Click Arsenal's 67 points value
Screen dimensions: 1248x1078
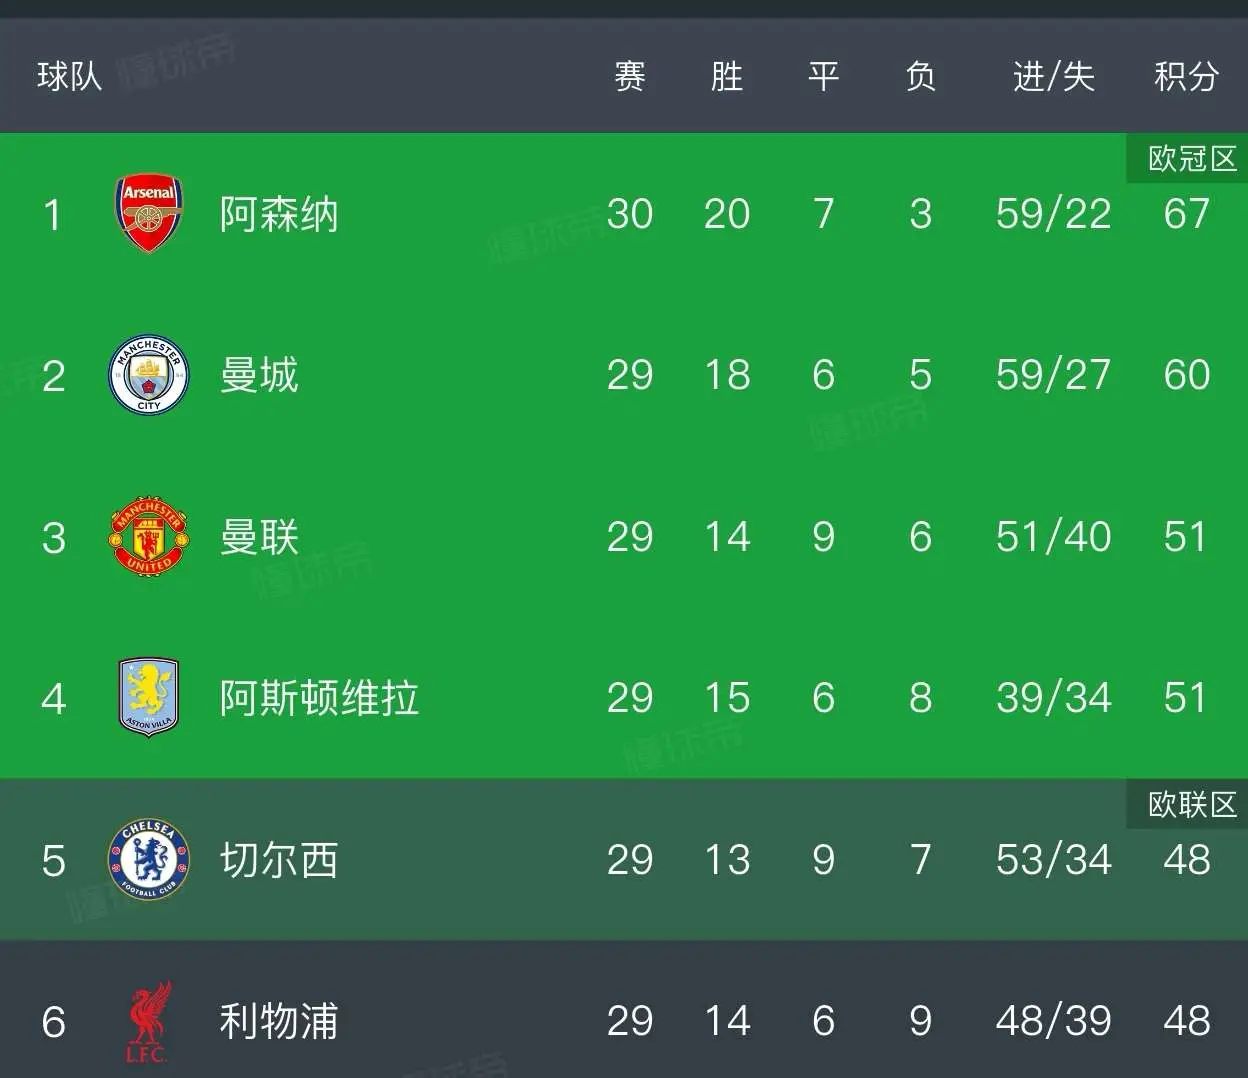coord(1187,214)
